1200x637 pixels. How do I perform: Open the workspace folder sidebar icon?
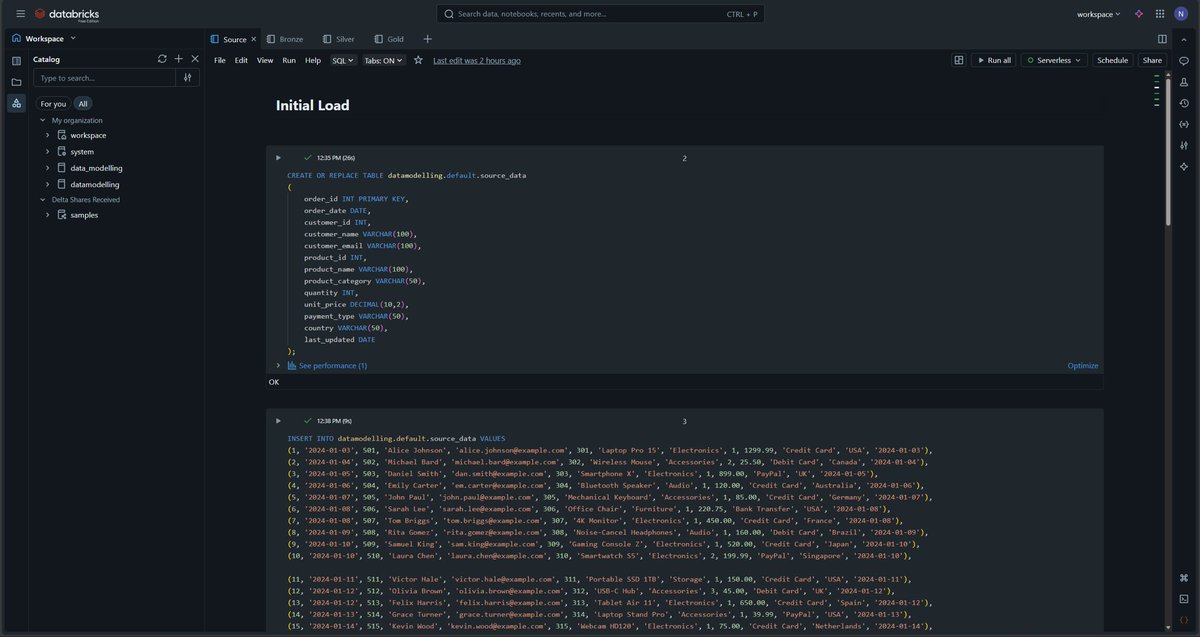[x=16, y=82]
